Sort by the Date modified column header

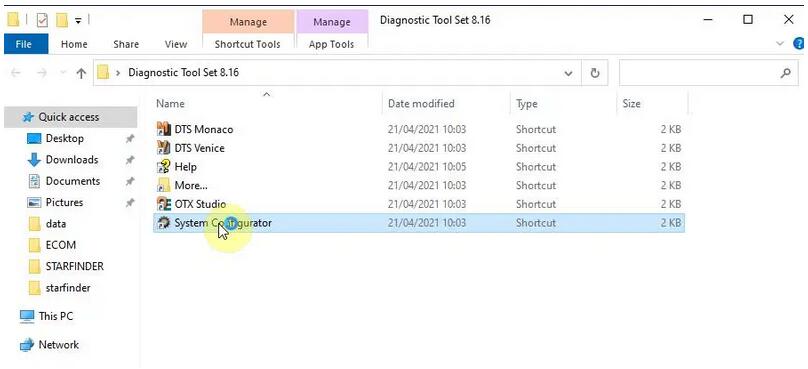[421, 104]
